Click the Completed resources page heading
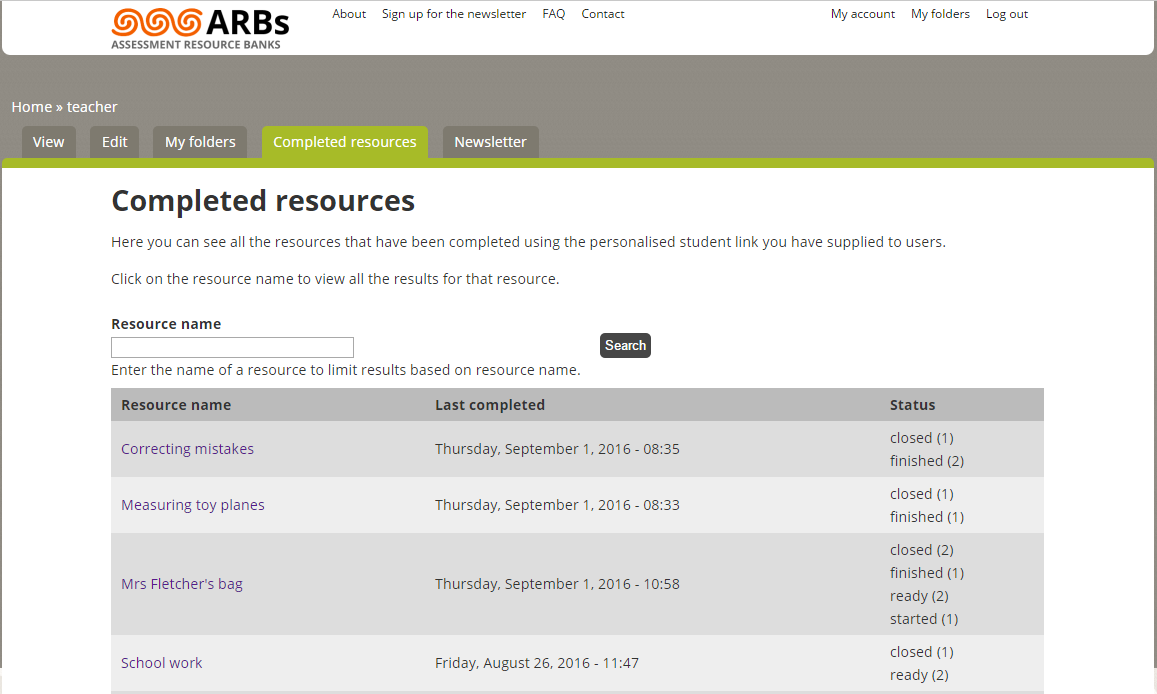1157x694 pixels. coord(263,201)
